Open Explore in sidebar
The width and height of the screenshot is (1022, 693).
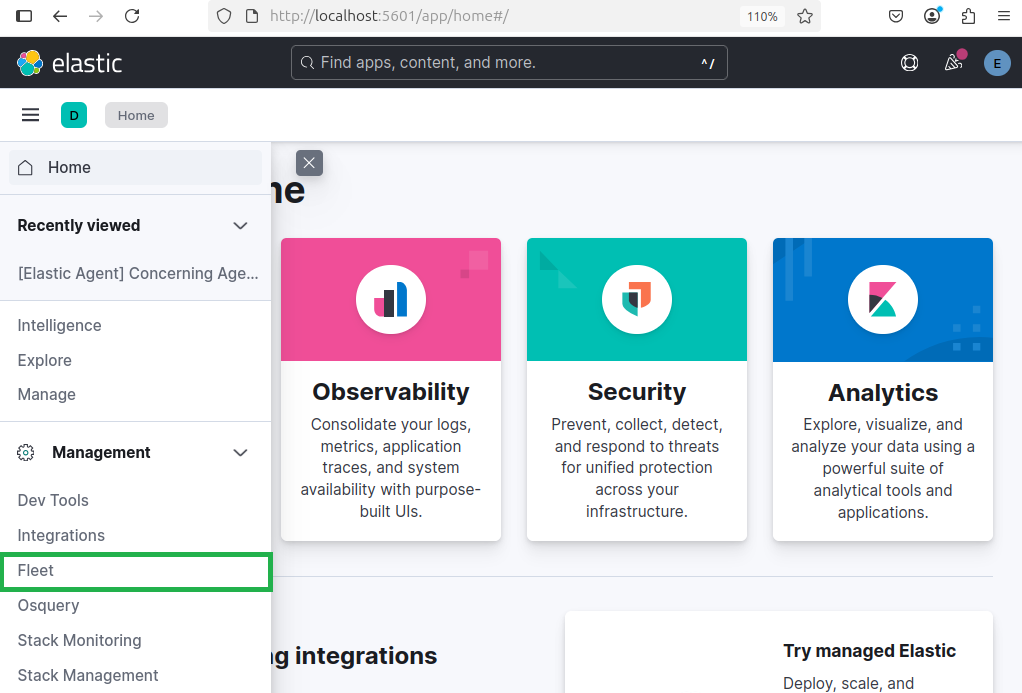click(x=44, y=361)
